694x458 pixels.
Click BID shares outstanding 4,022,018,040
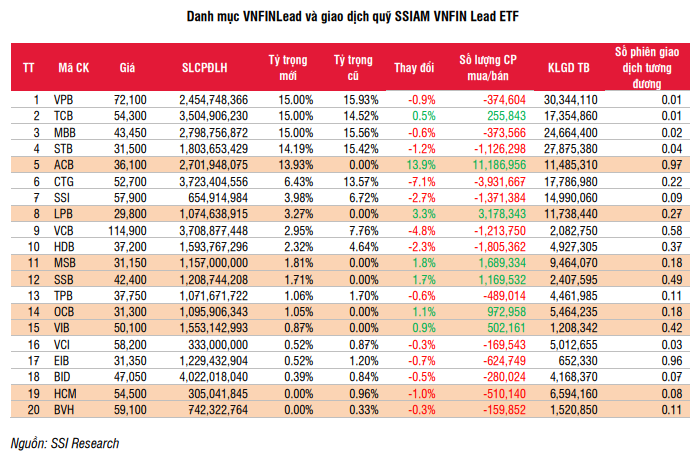[214, 377]
